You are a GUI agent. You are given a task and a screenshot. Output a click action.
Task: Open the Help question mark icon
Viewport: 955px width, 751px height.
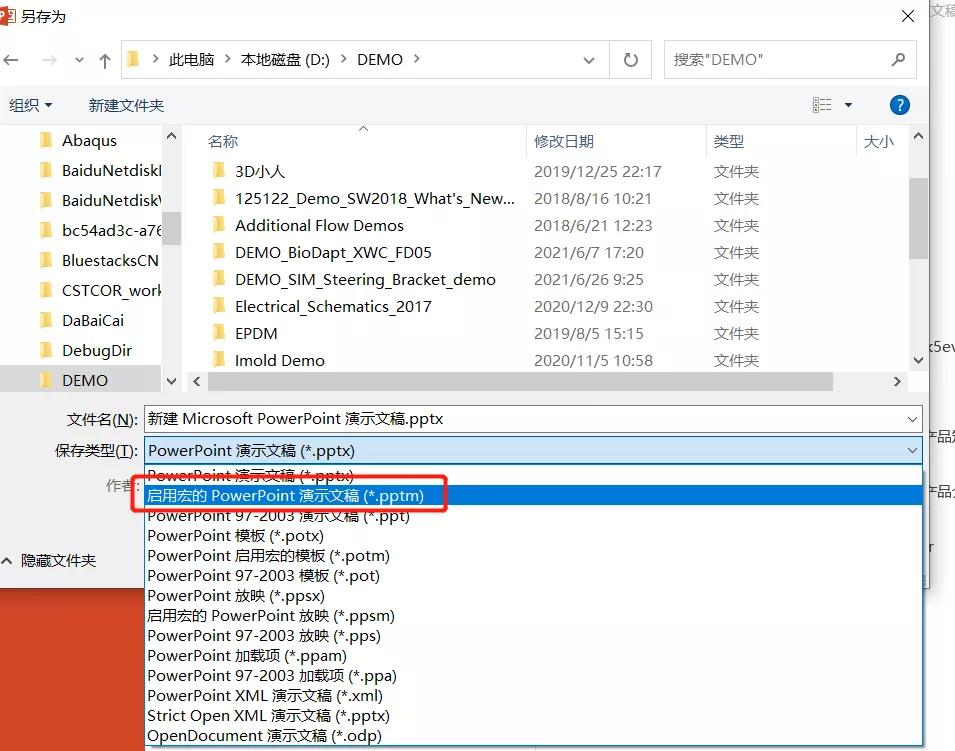pyautogui.click(x=899, y=104)
